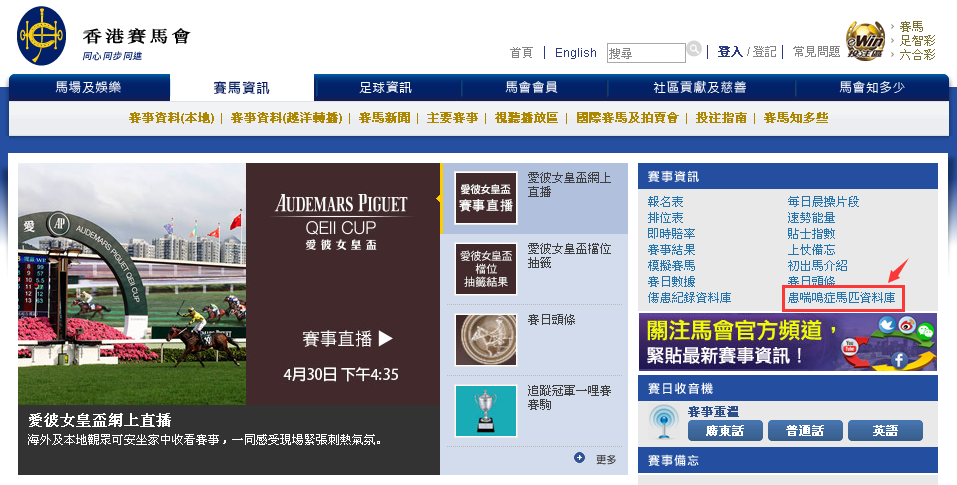
Task: Click the Hong Kong Jockey Club logo
Action: click(x=42, y=36)
